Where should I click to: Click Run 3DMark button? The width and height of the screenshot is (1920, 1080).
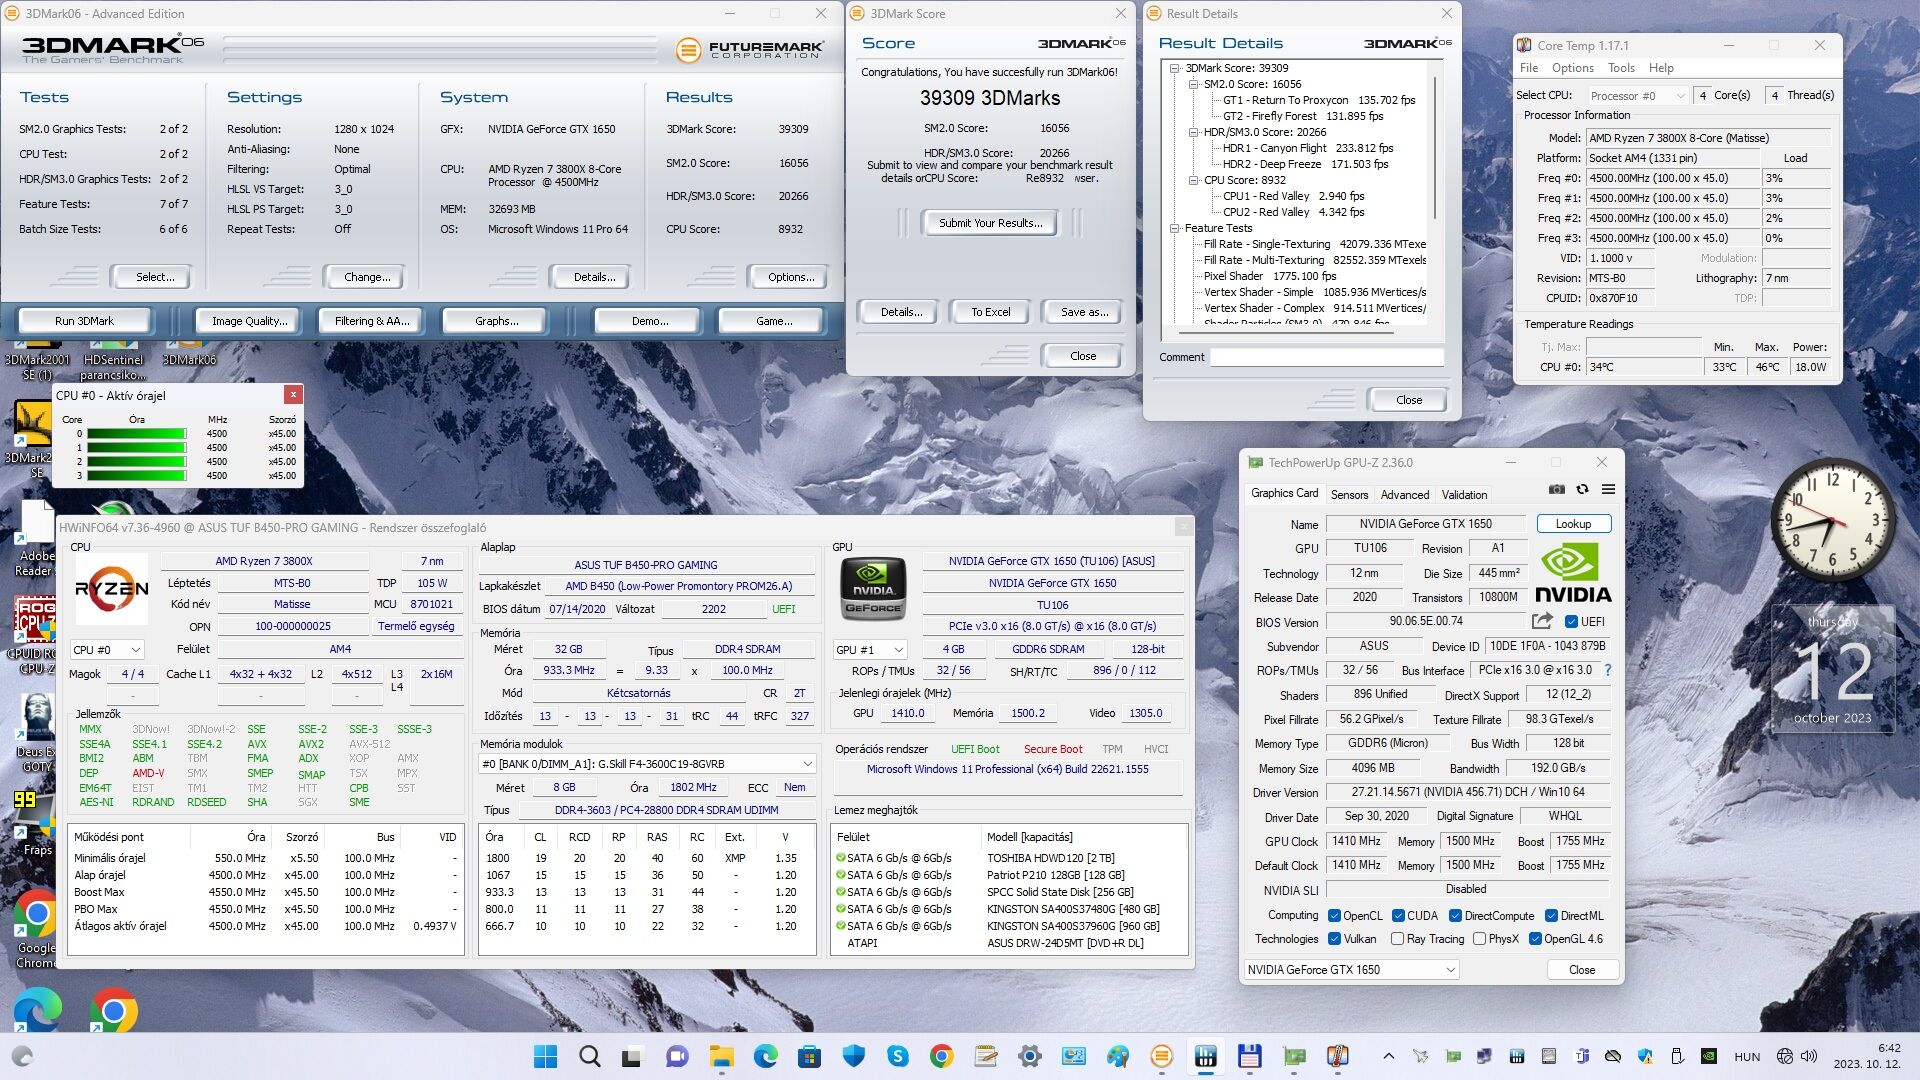tap(84, 321)
